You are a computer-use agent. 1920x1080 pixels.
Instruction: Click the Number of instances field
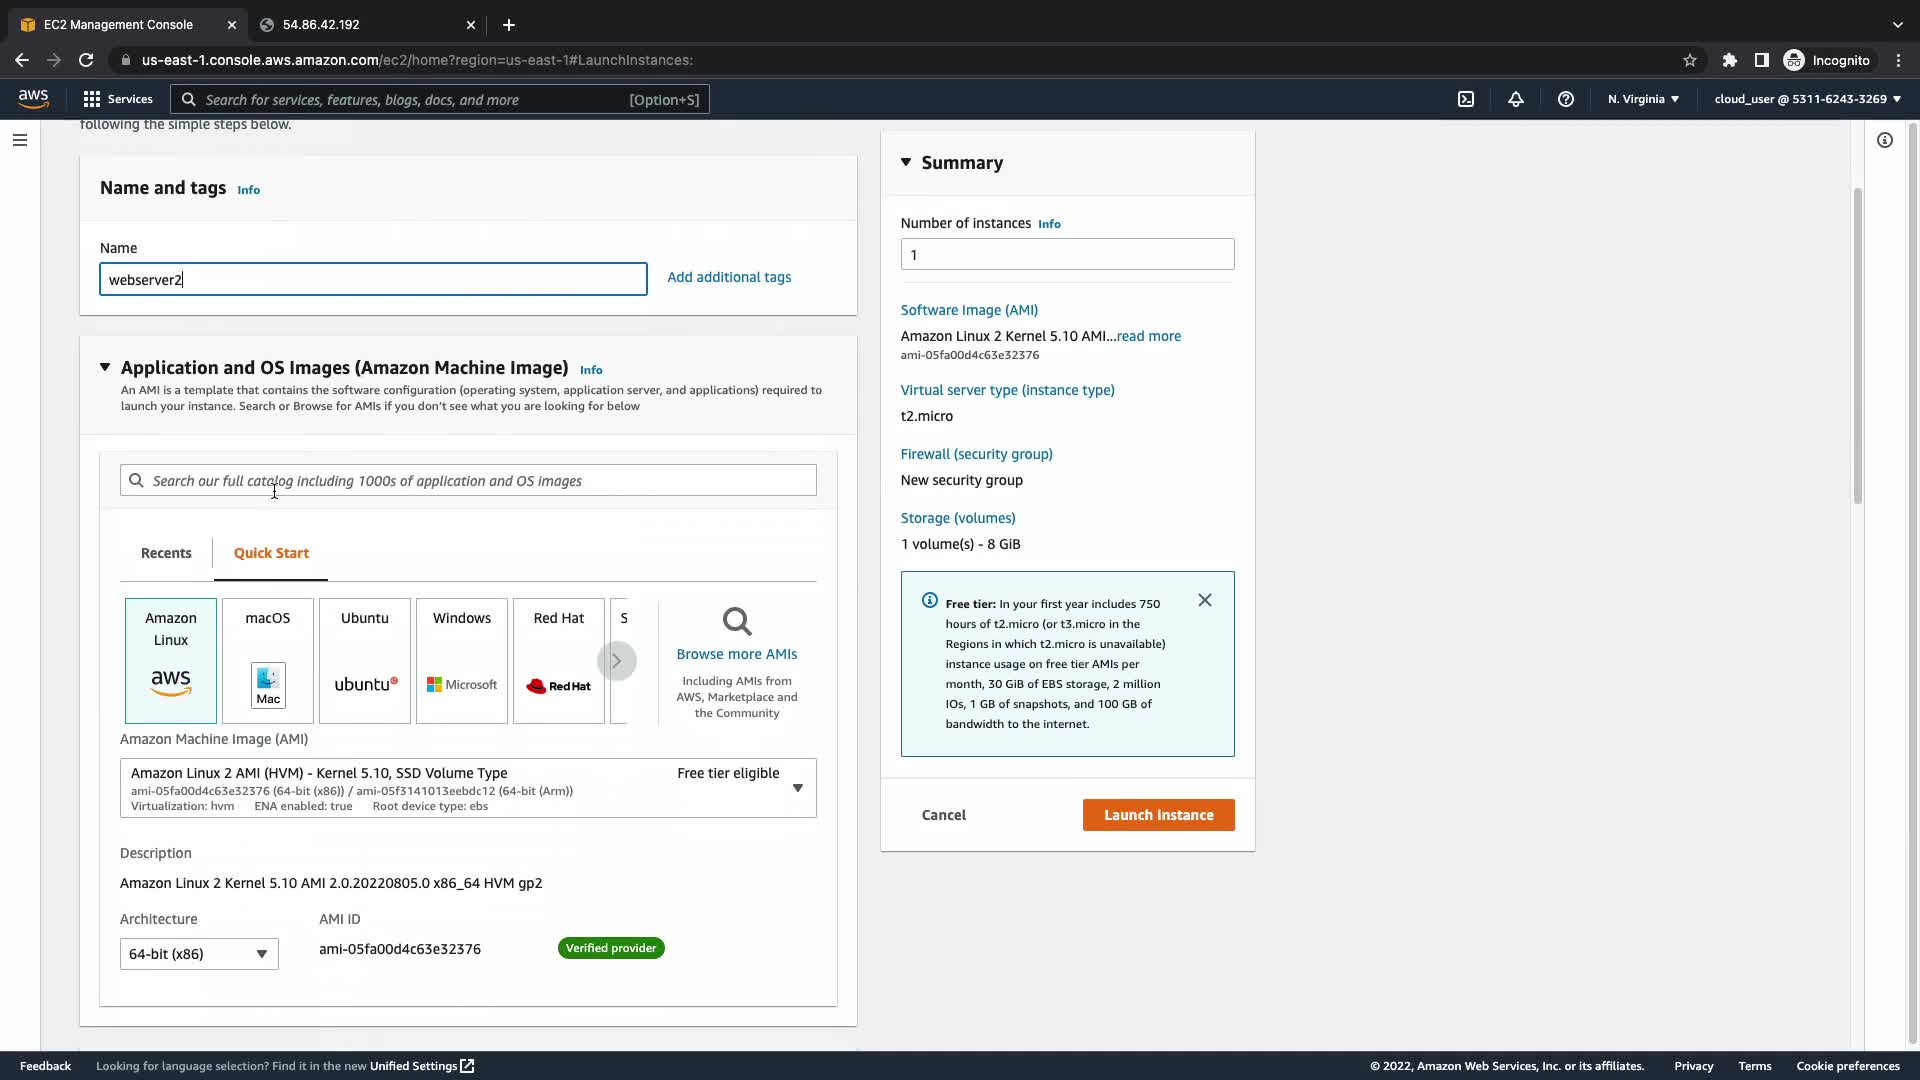[x=1067, y=254]
